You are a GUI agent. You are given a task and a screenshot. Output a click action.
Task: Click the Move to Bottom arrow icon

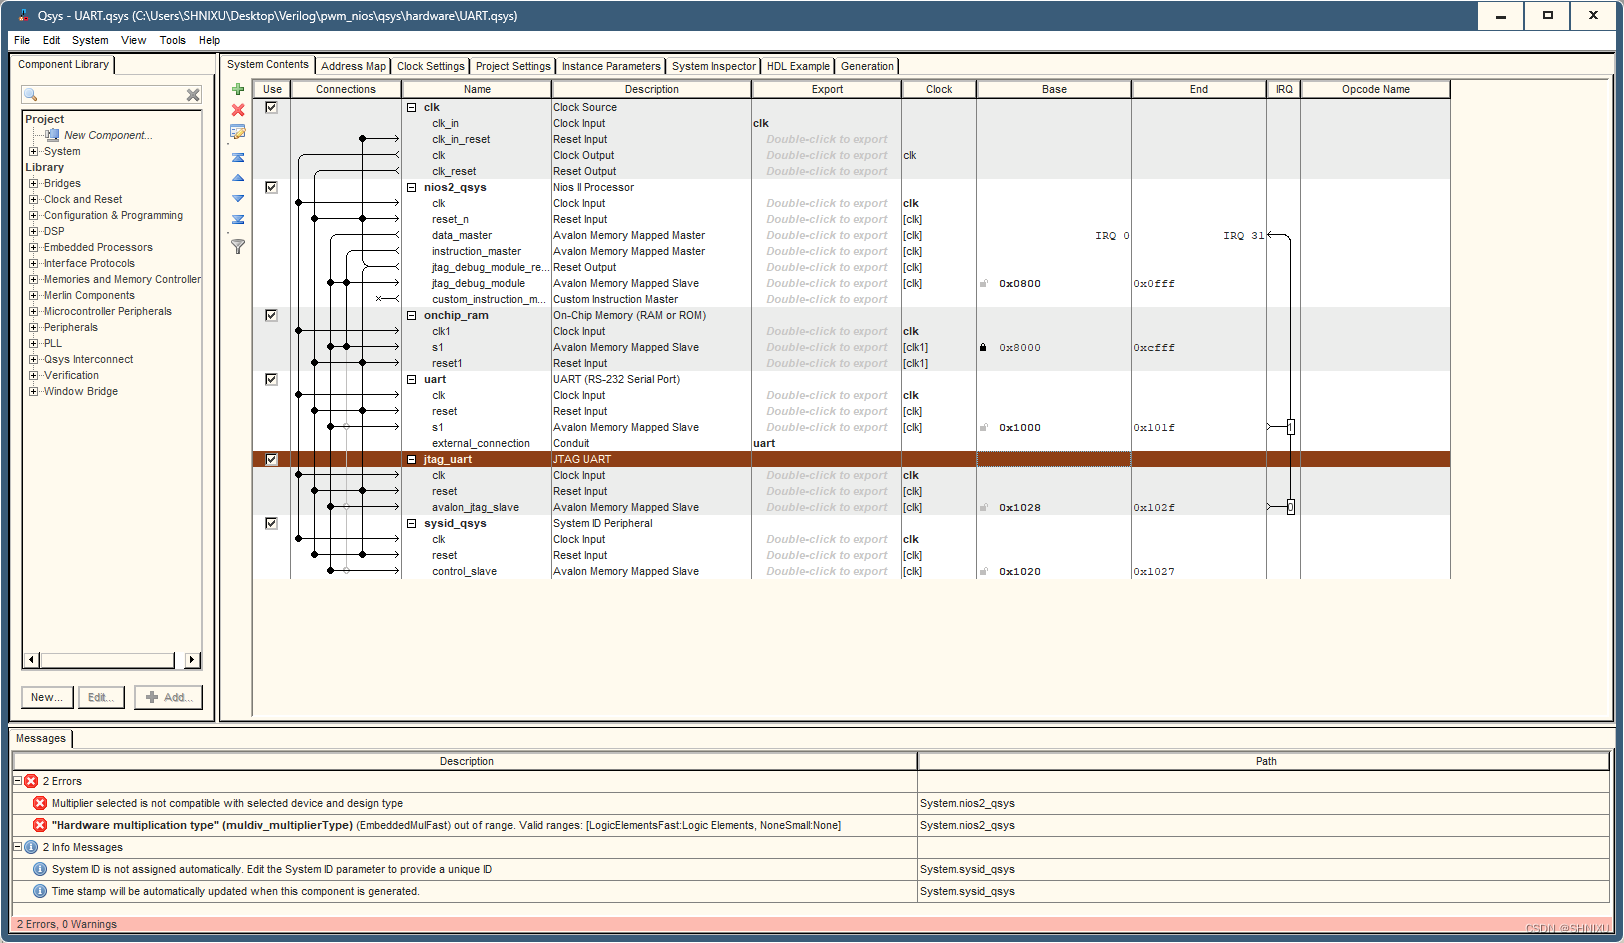pos(238,219)
